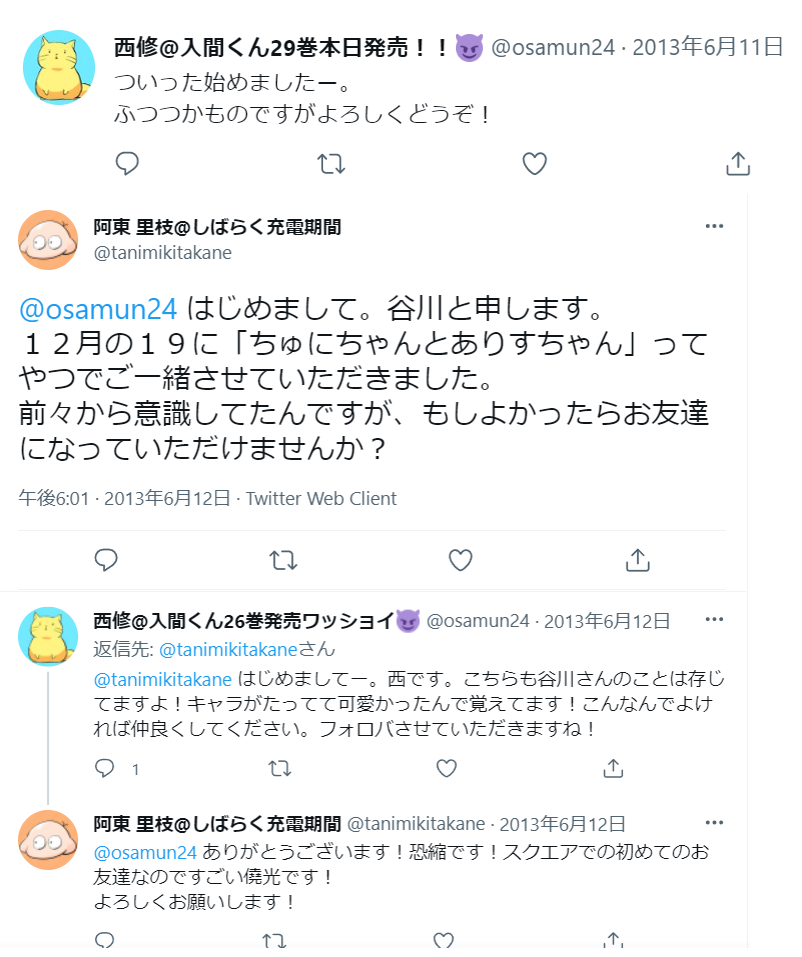Retweet the top osamun24 tweet
This screenshot has width=802, height=957.
pos(331,163)
